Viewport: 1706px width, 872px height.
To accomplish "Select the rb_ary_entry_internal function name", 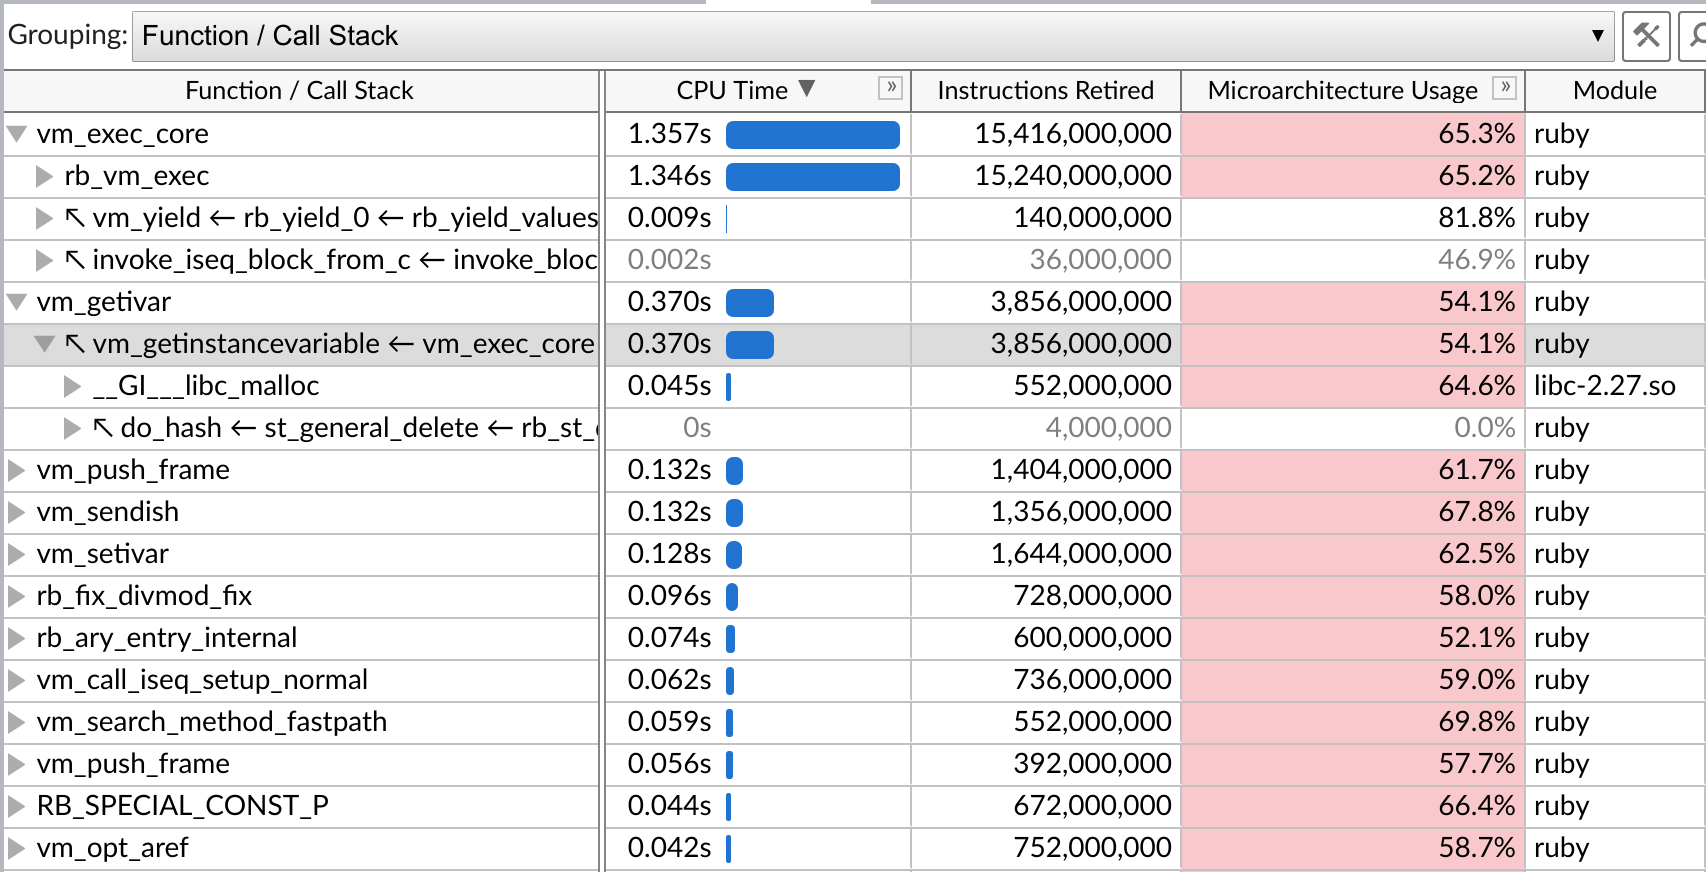I will pos(167,638).
